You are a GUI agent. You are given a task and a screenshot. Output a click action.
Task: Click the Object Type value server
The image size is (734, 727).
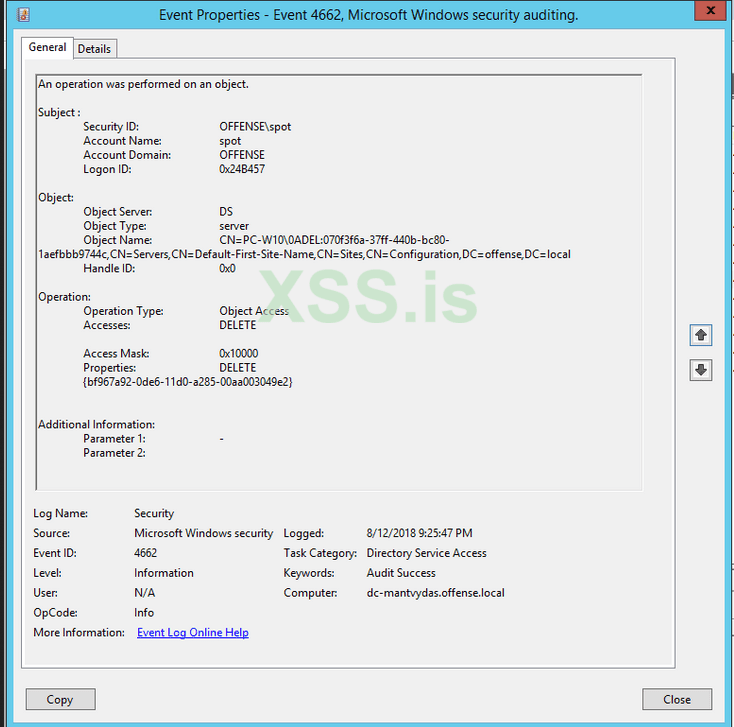234,226
